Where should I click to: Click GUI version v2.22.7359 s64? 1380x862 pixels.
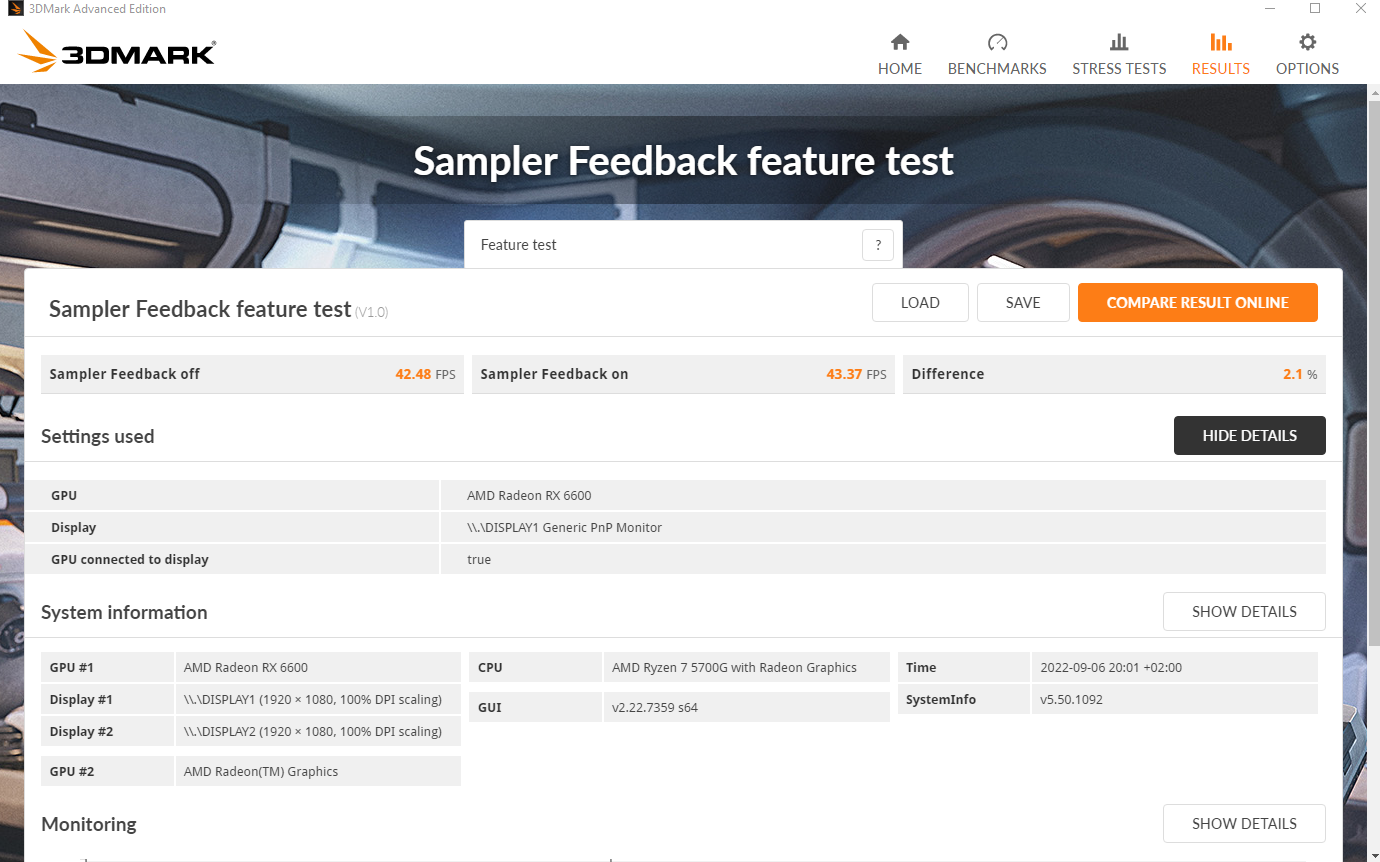[655, 707]
